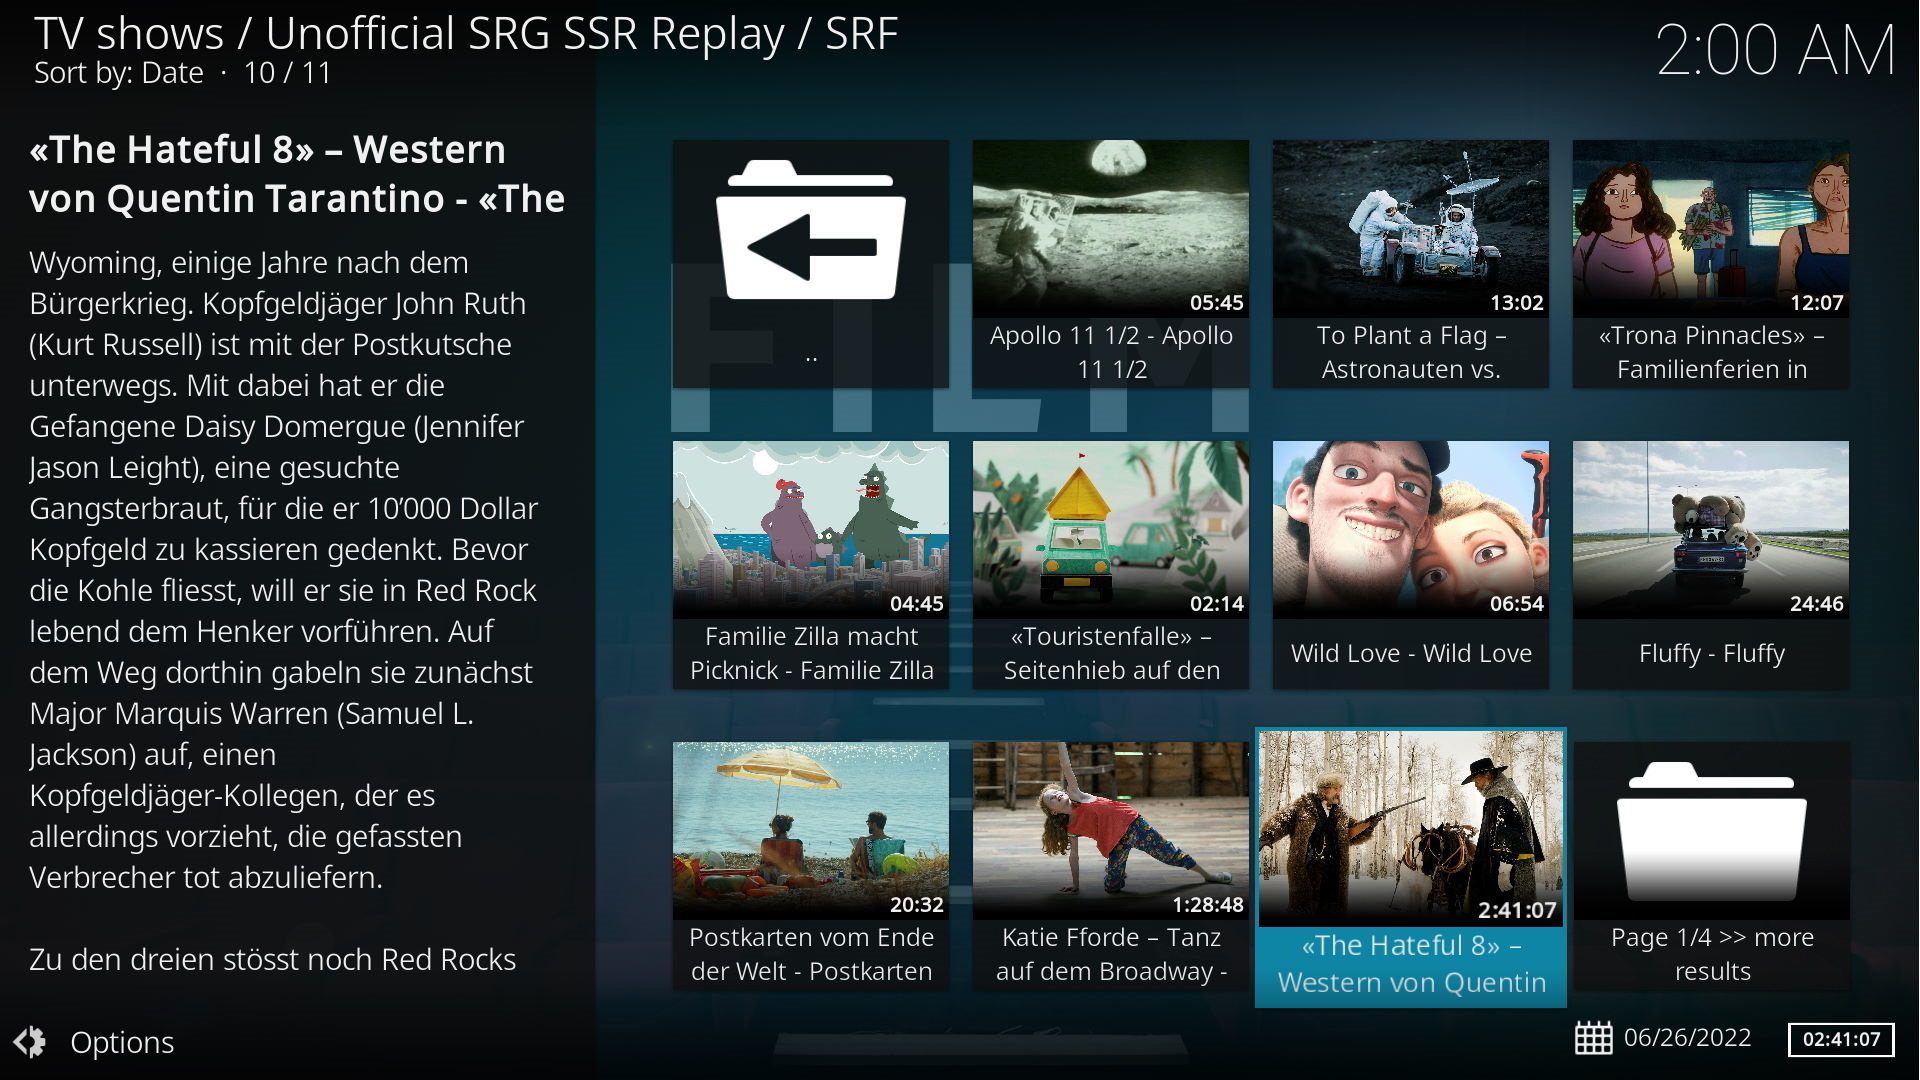Play the Apollo 11 1/2 video thumbnail
The image size is (1920, 1080).
1110,228
